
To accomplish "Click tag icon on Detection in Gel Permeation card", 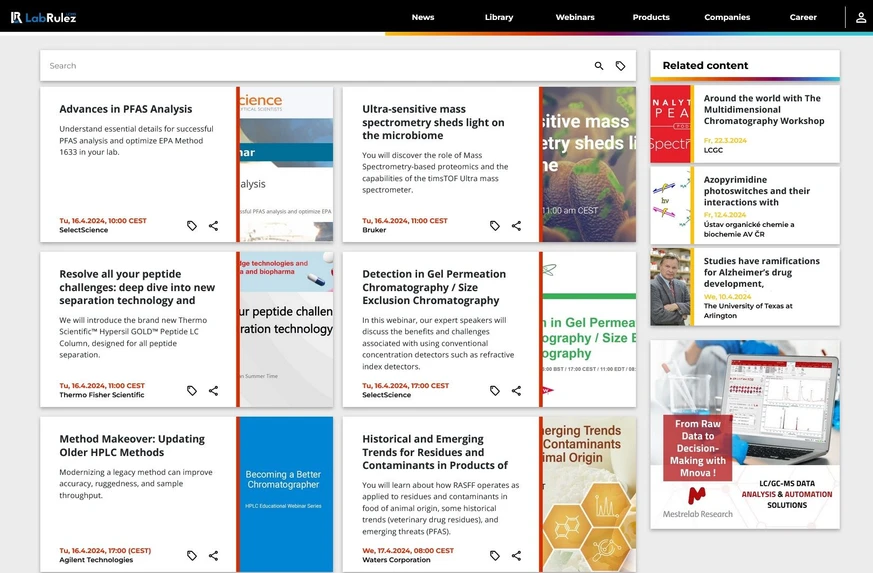I will pos(495,390).
